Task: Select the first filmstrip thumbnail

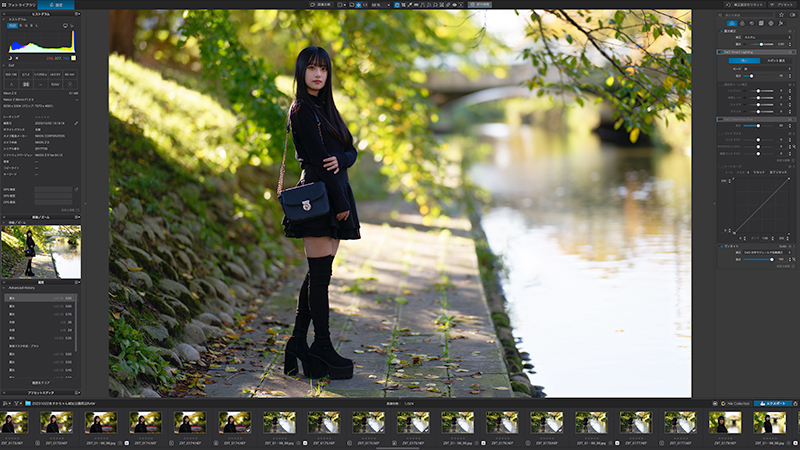Action: (14, 422)
